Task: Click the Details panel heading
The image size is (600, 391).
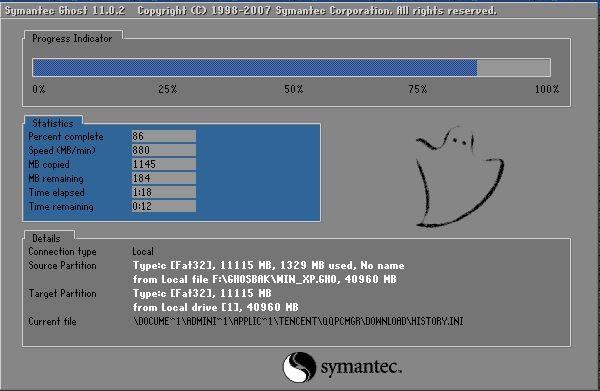Action: (x=46, y=238)
